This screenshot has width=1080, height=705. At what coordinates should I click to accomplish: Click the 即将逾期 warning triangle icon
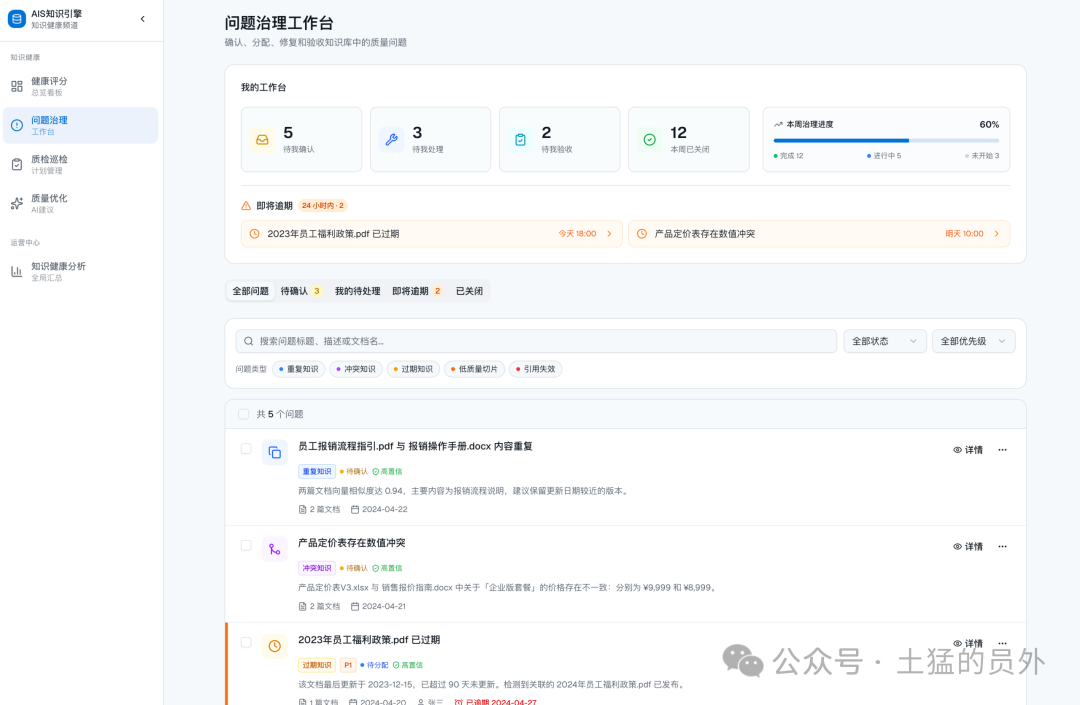[x=246, y=206]
